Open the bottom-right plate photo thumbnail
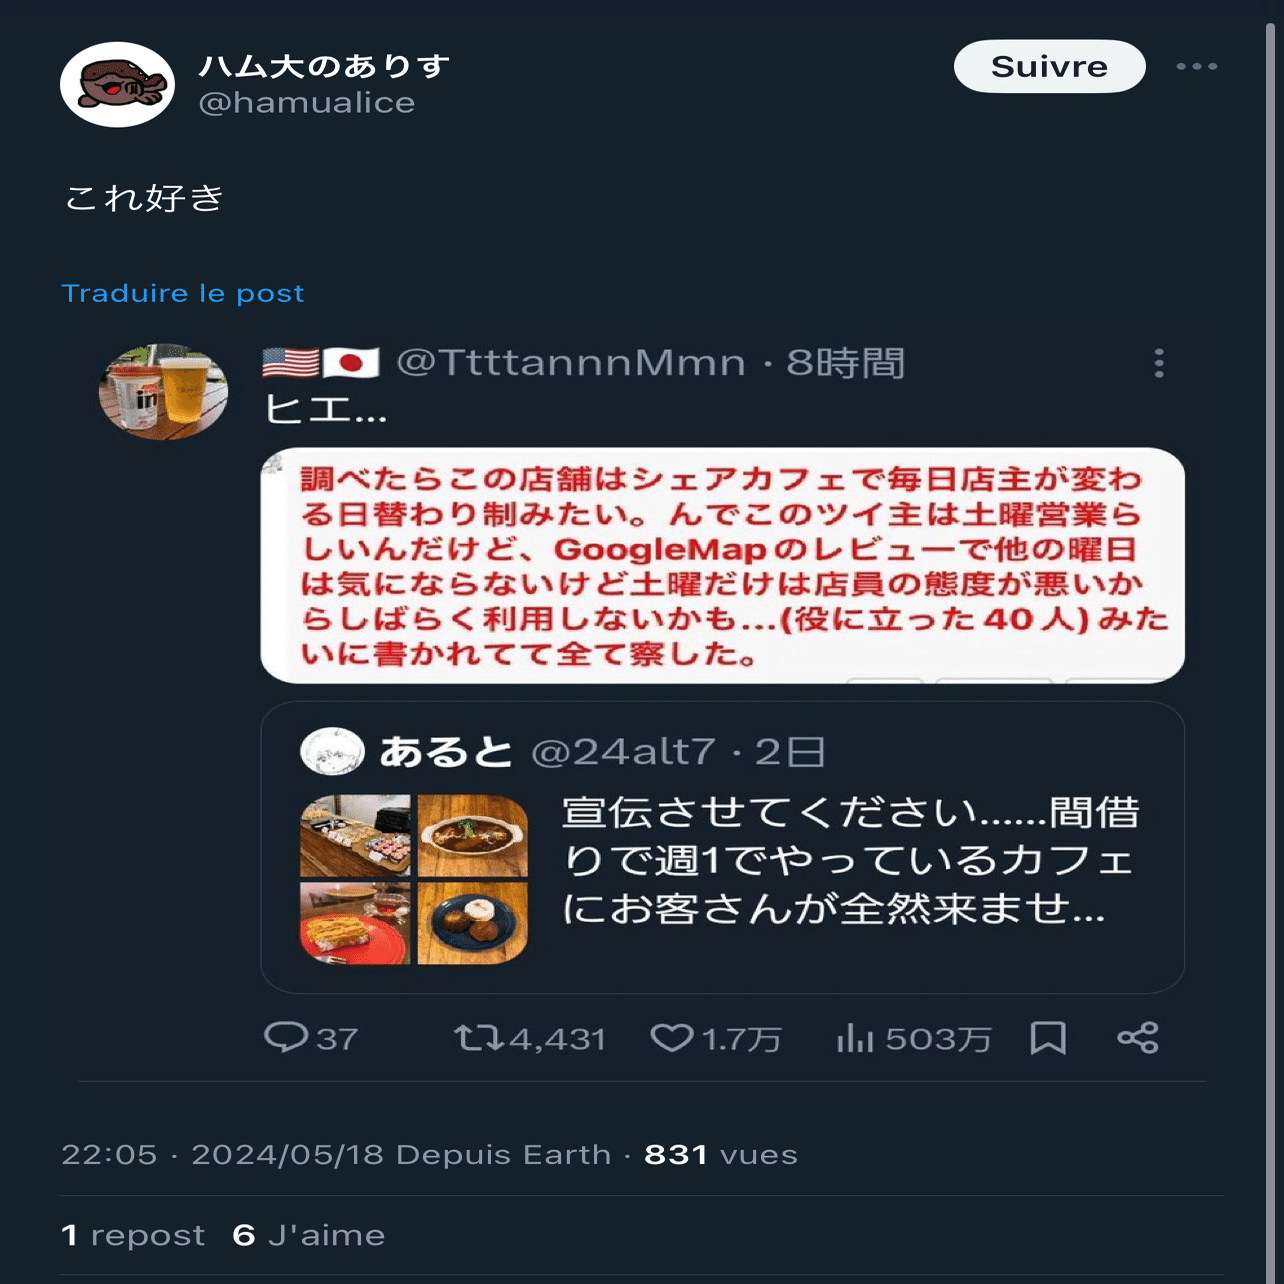Screen dimensions: 1284x1284 click(473, 923)
